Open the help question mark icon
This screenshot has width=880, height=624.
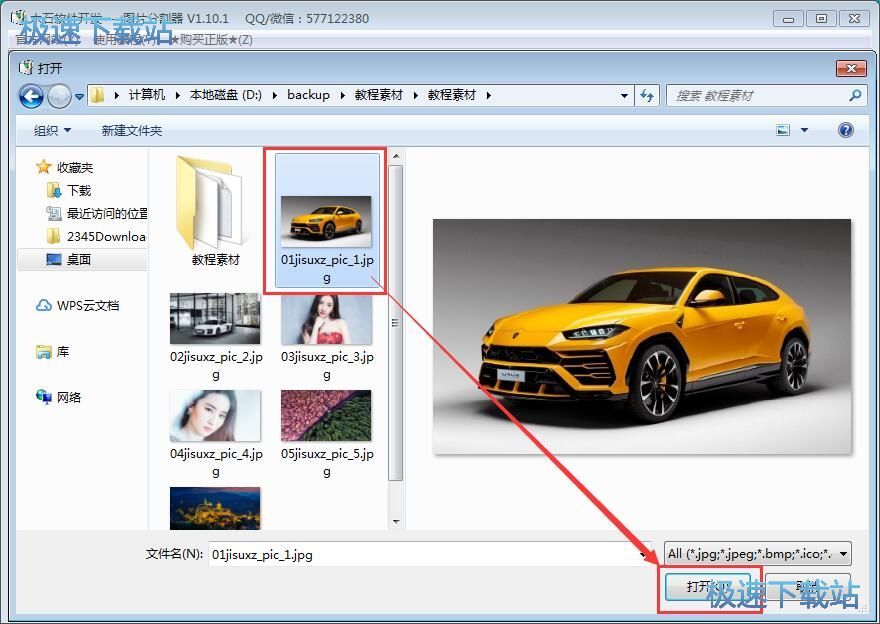[x=845, y=130]
